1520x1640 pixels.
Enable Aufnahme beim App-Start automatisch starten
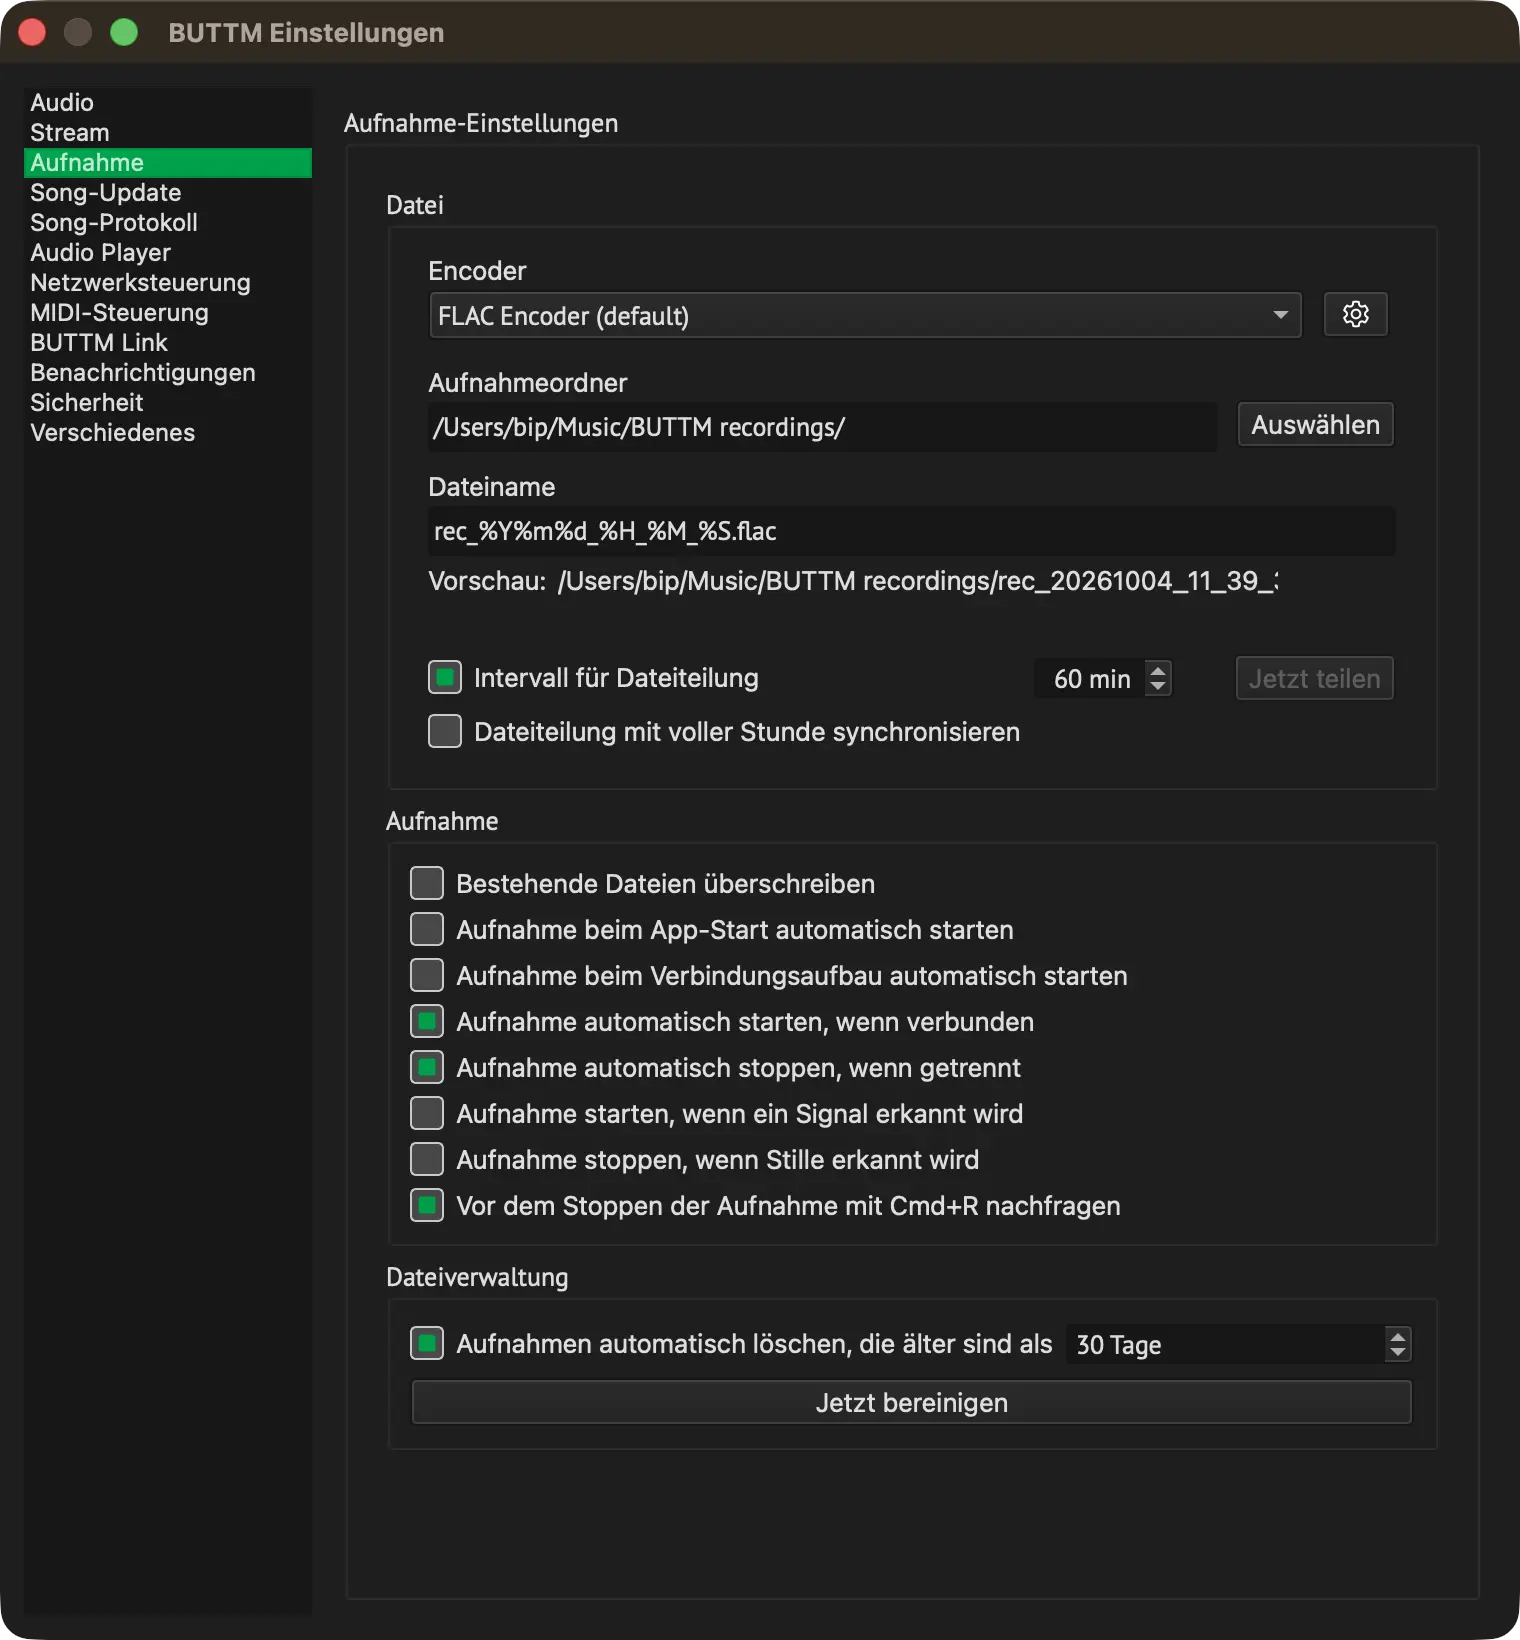pos(427,929)
